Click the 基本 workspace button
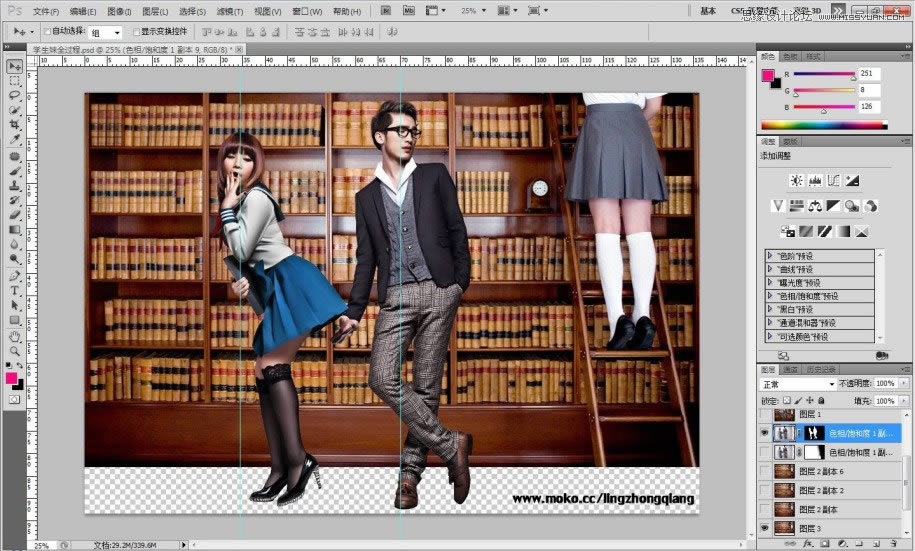Screen dimensions: 915x551 [x=708, y=11]
